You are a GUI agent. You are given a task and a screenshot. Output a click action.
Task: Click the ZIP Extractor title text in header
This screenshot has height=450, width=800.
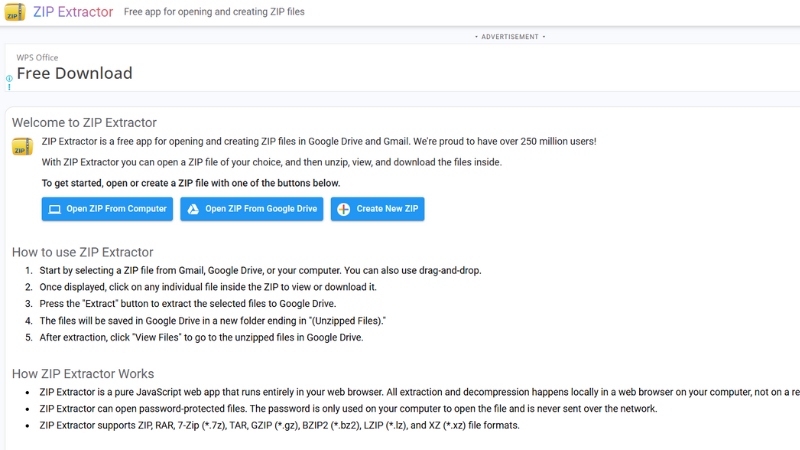[x=72, y=13]
